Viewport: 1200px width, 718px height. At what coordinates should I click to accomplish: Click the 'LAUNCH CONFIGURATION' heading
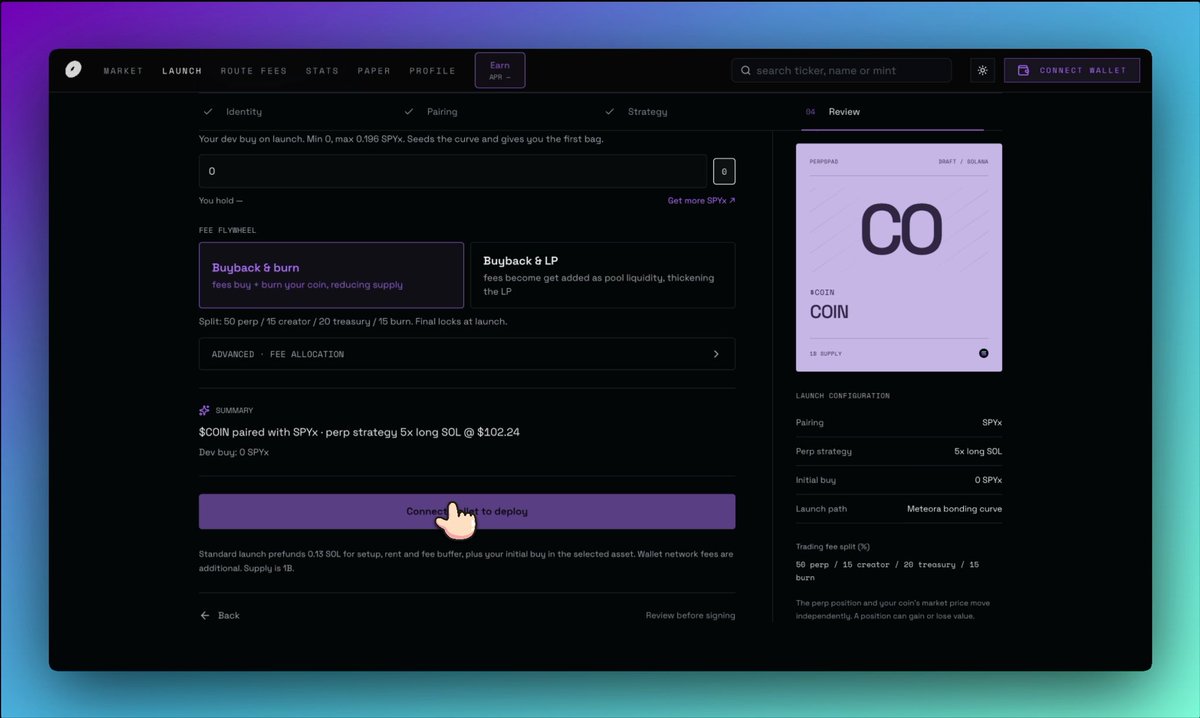point(843,396)
